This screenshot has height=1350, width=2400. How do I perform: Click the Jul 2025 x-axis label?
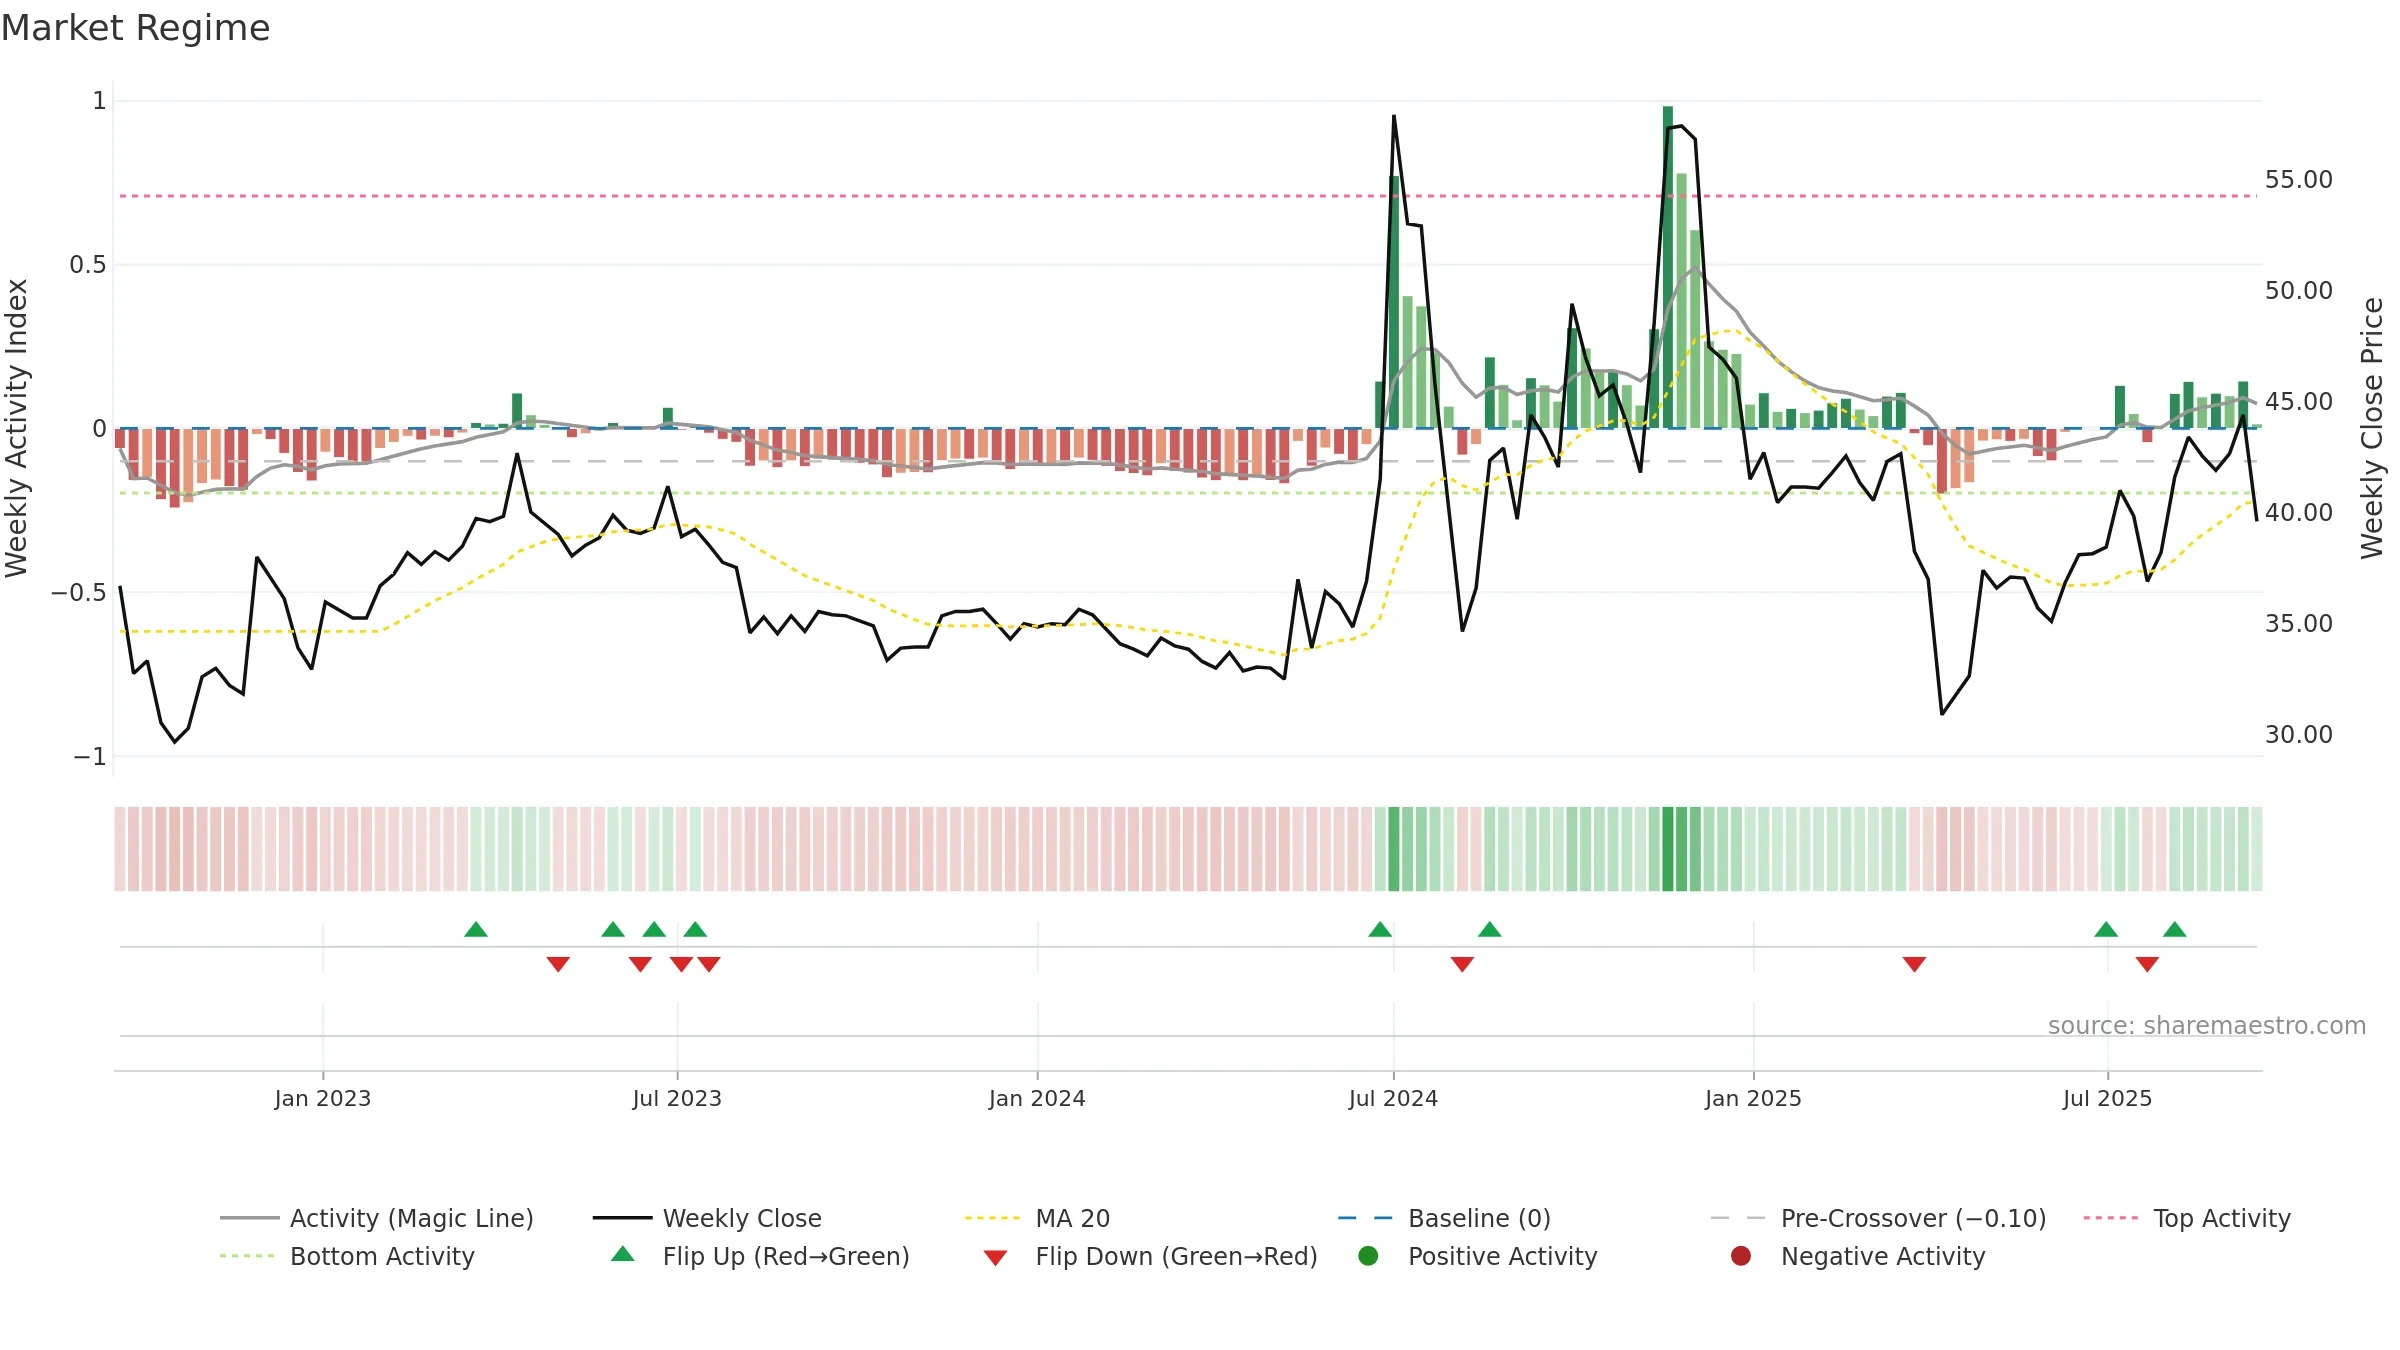[2107, 1098]
